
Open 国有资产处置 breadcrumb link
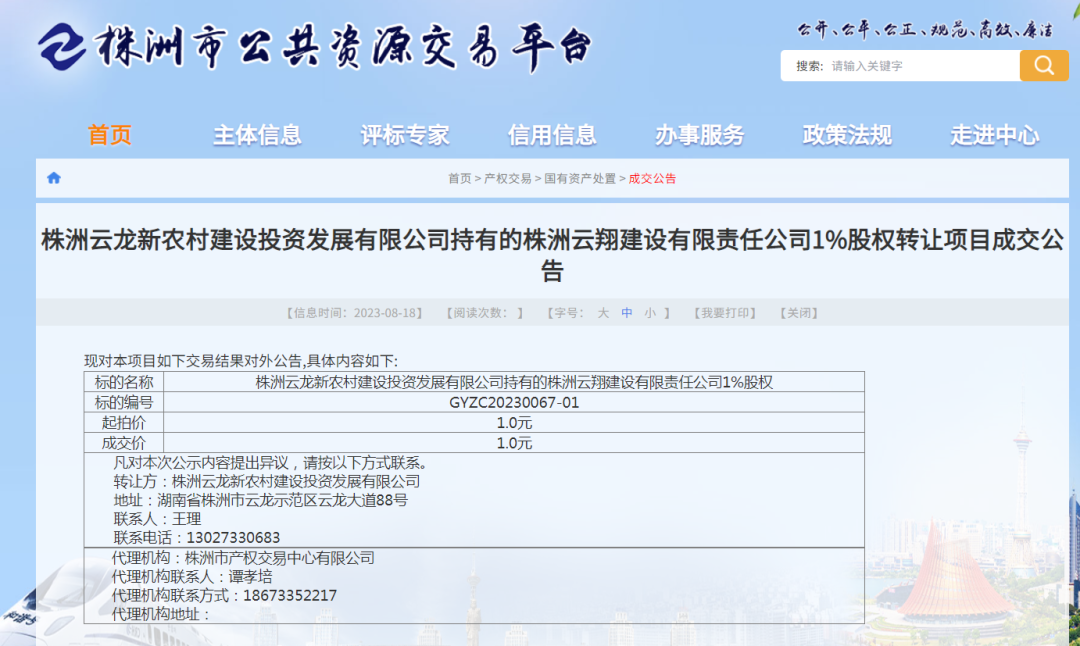(x=580, y=178)
